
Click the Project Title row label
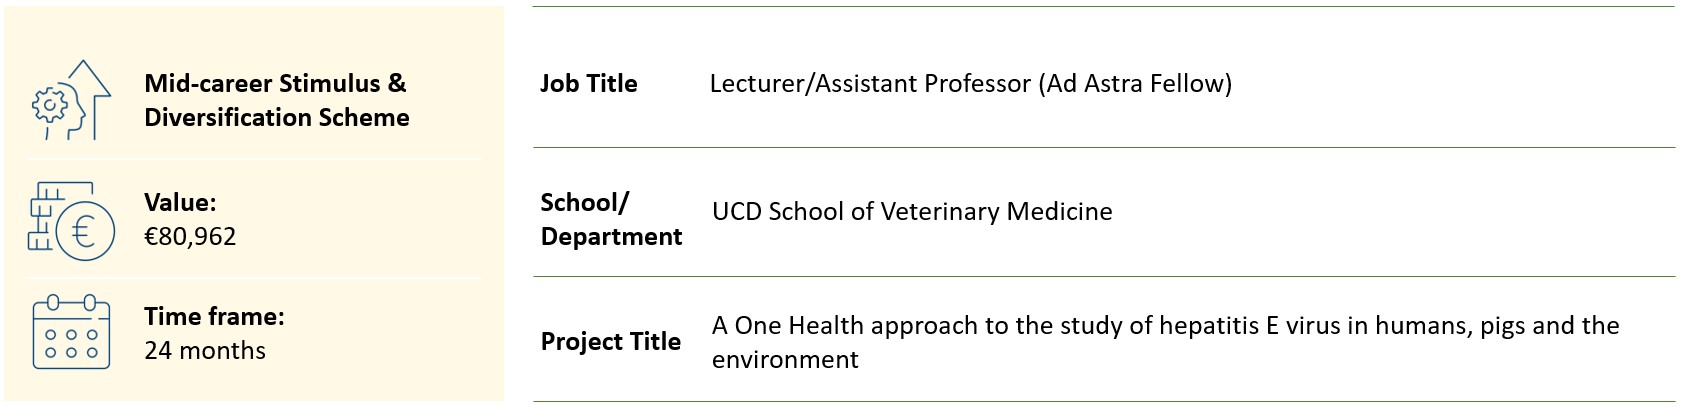[610, 341]
